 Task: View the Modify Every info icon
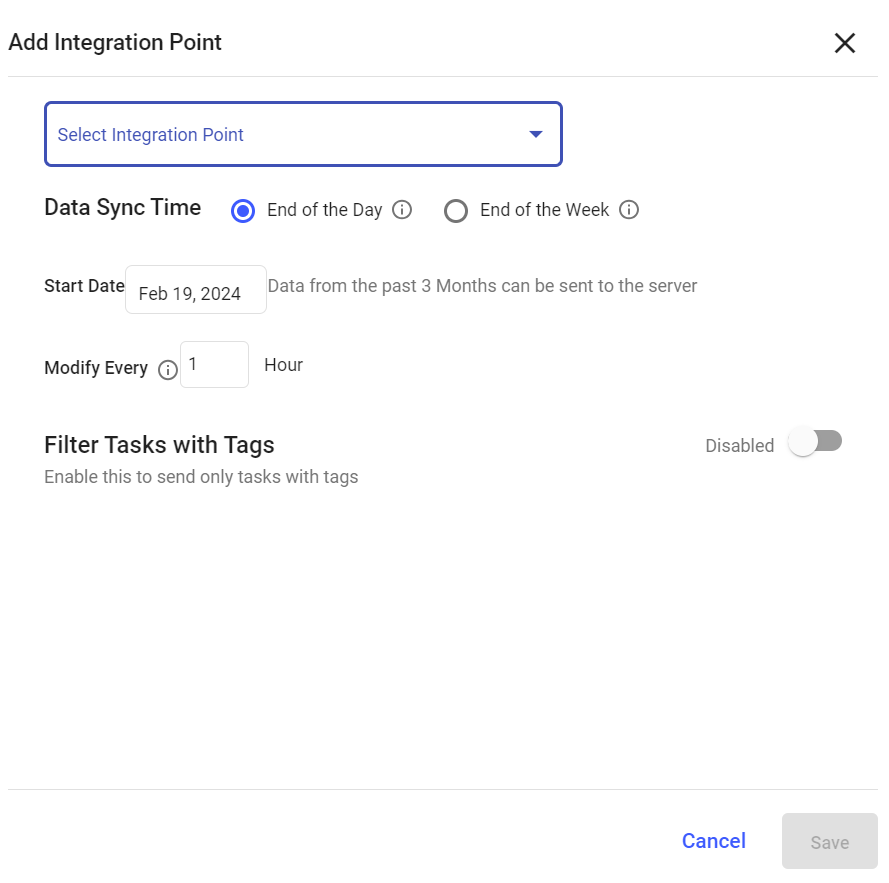point(168,370)
